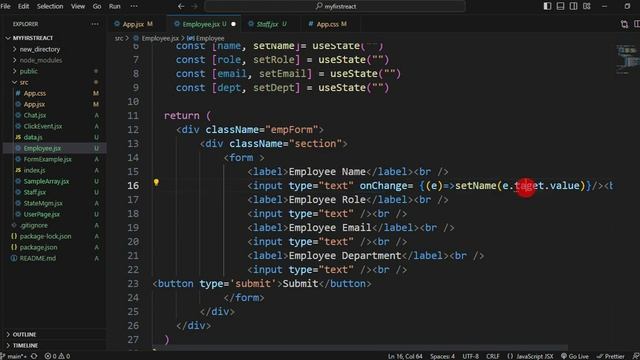Open the Go menu

(97, 6)
